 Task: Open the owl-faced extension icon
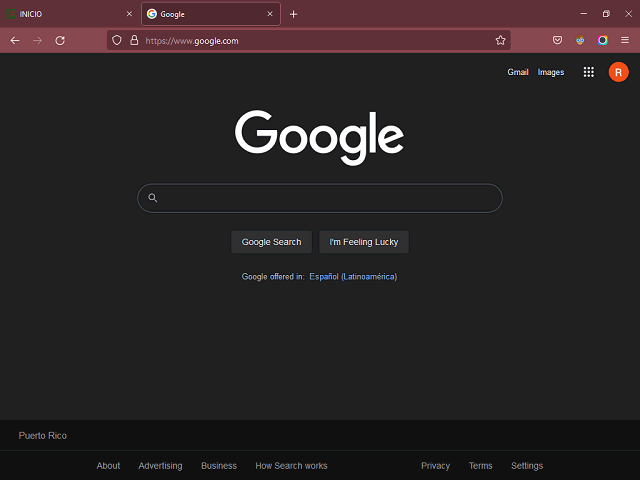(580, 40)
